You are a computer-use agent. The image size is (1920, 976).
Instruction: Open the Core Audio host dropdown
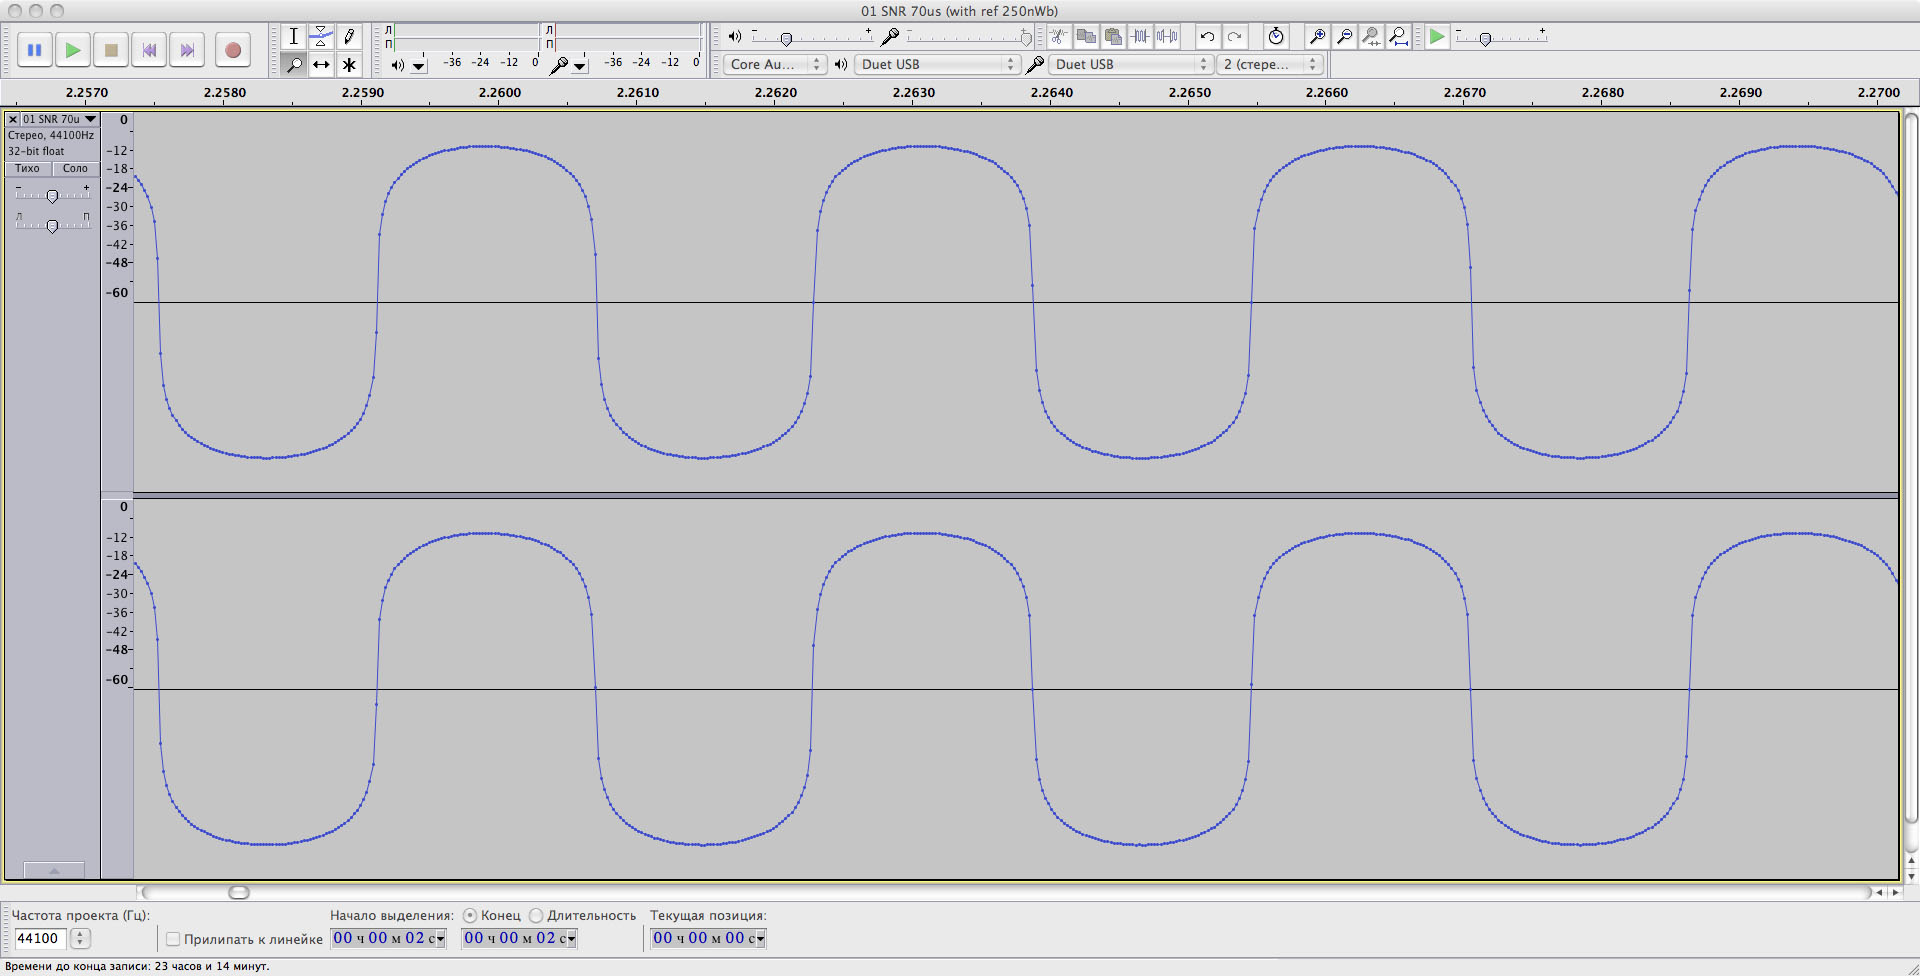(774, 64)
